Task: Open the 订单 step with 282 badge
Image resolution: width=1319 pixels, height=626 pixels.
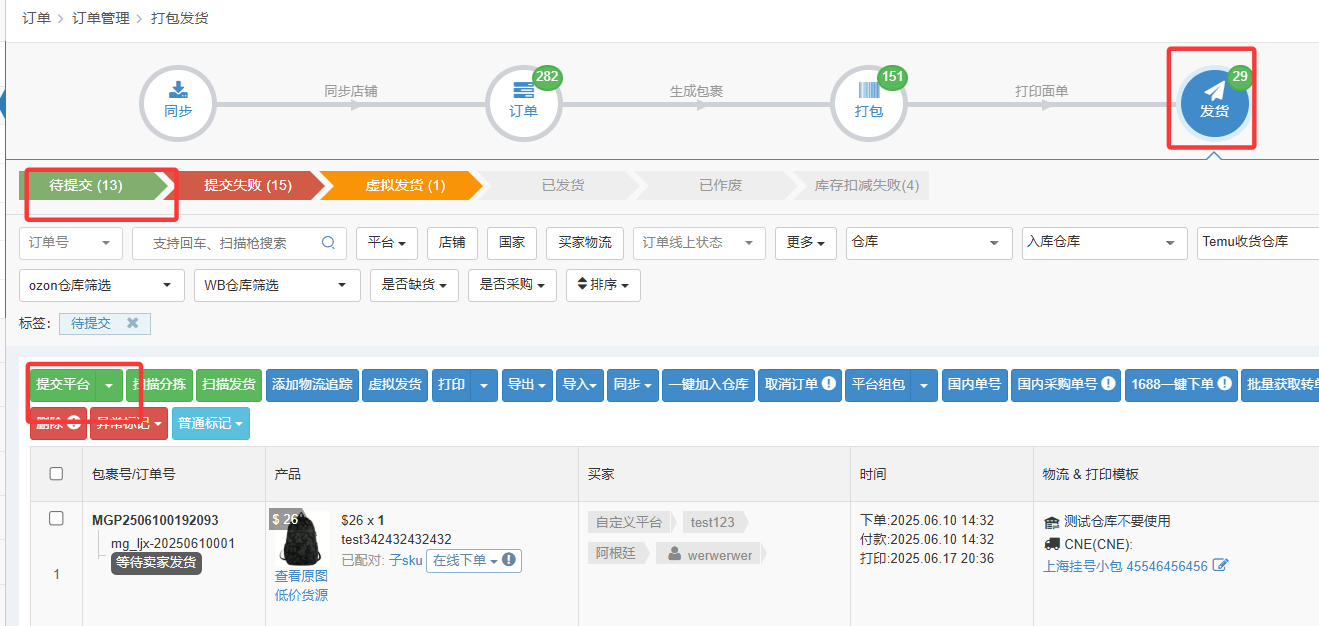Action: 523,103
